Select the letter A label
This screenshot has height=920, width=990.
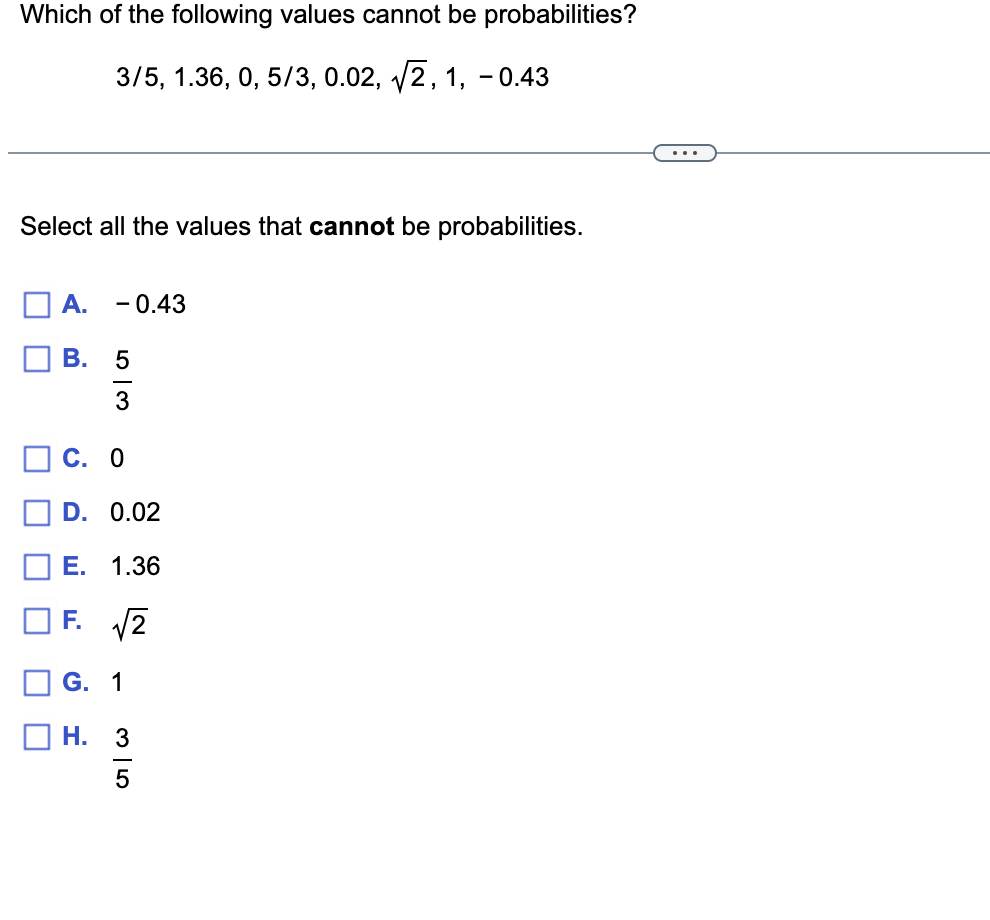click(71, 303)
